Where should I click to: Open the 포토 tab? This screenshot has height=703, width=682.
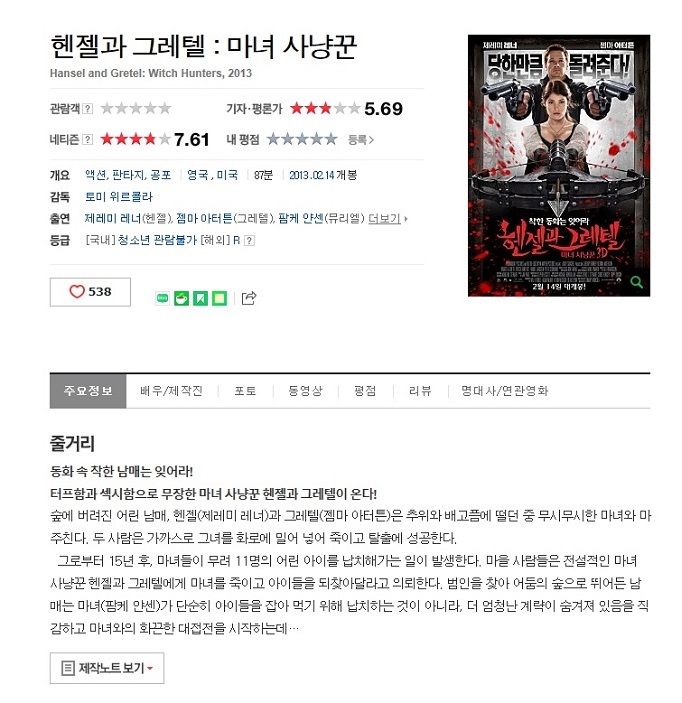point(245,391)
